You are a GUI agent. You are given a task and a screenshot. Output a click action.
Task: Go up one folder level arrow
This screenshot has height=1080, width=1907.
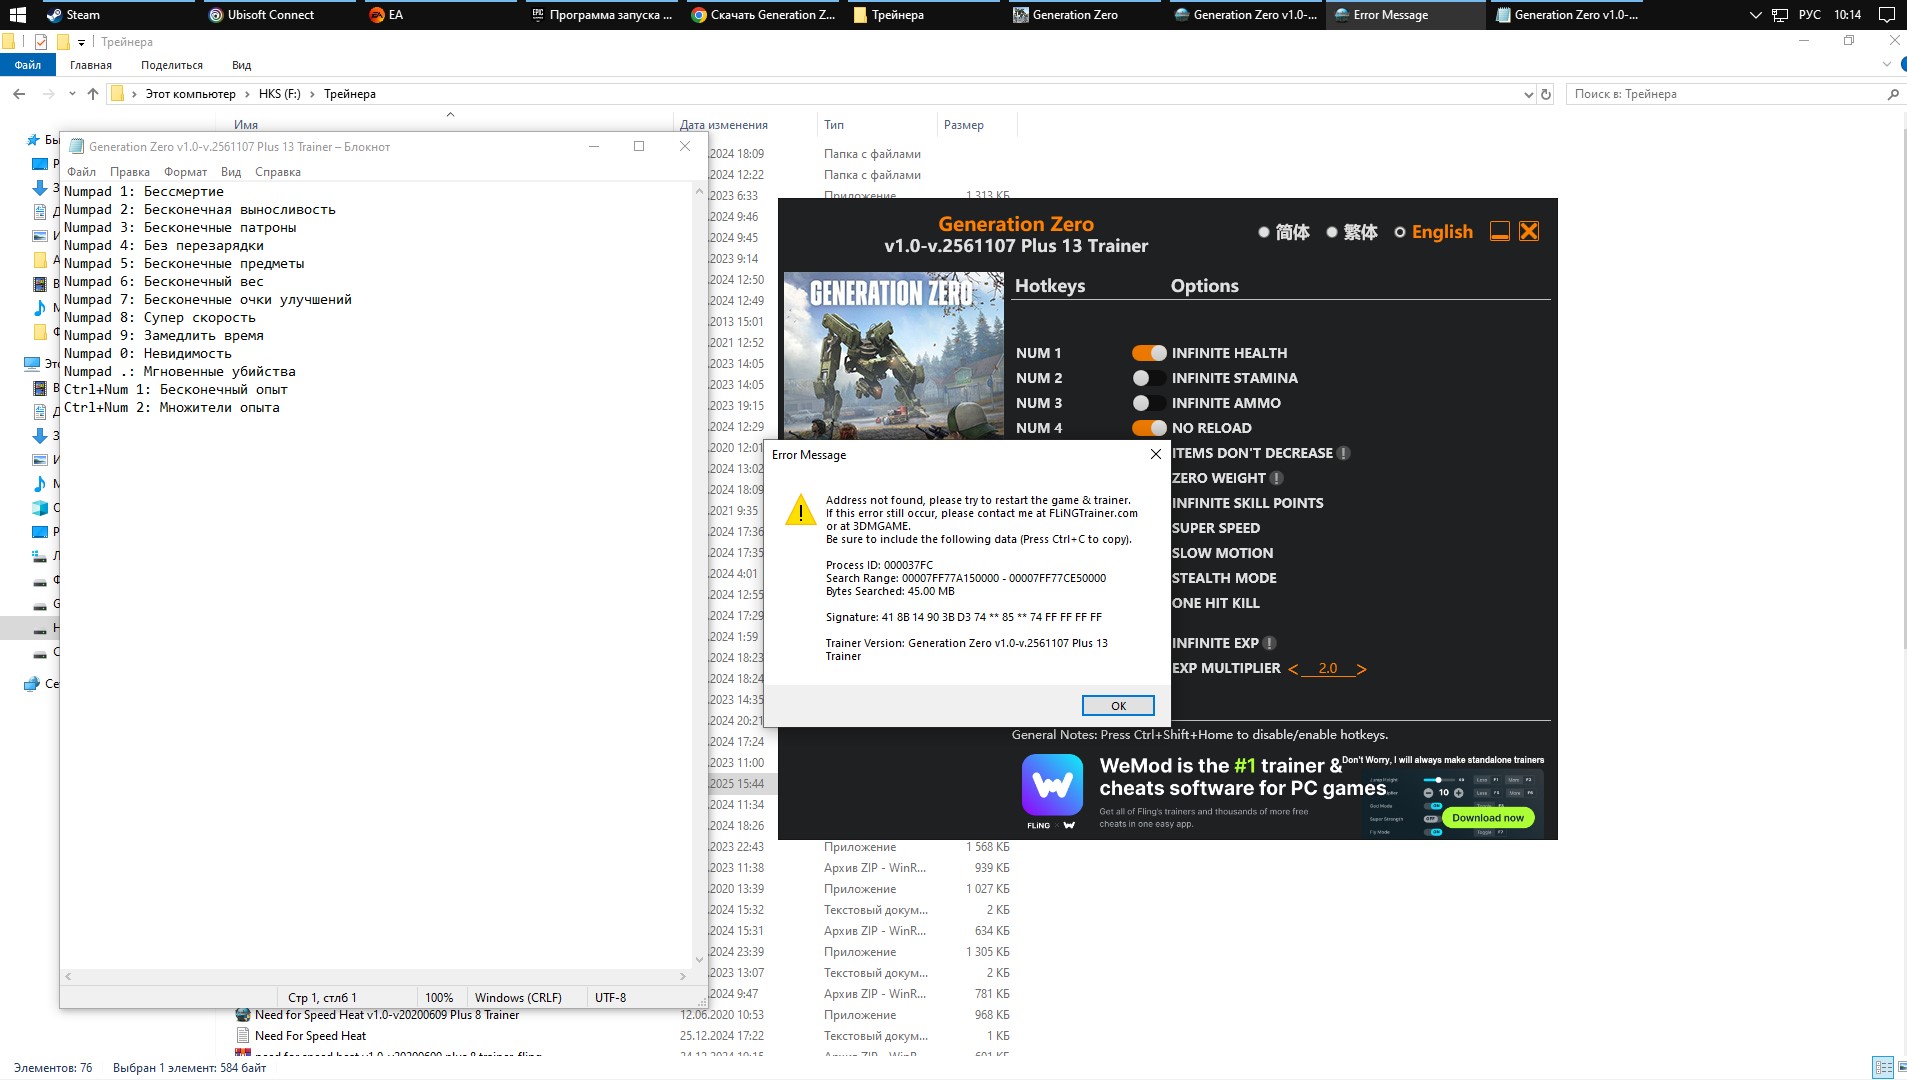tap(93, 94)
